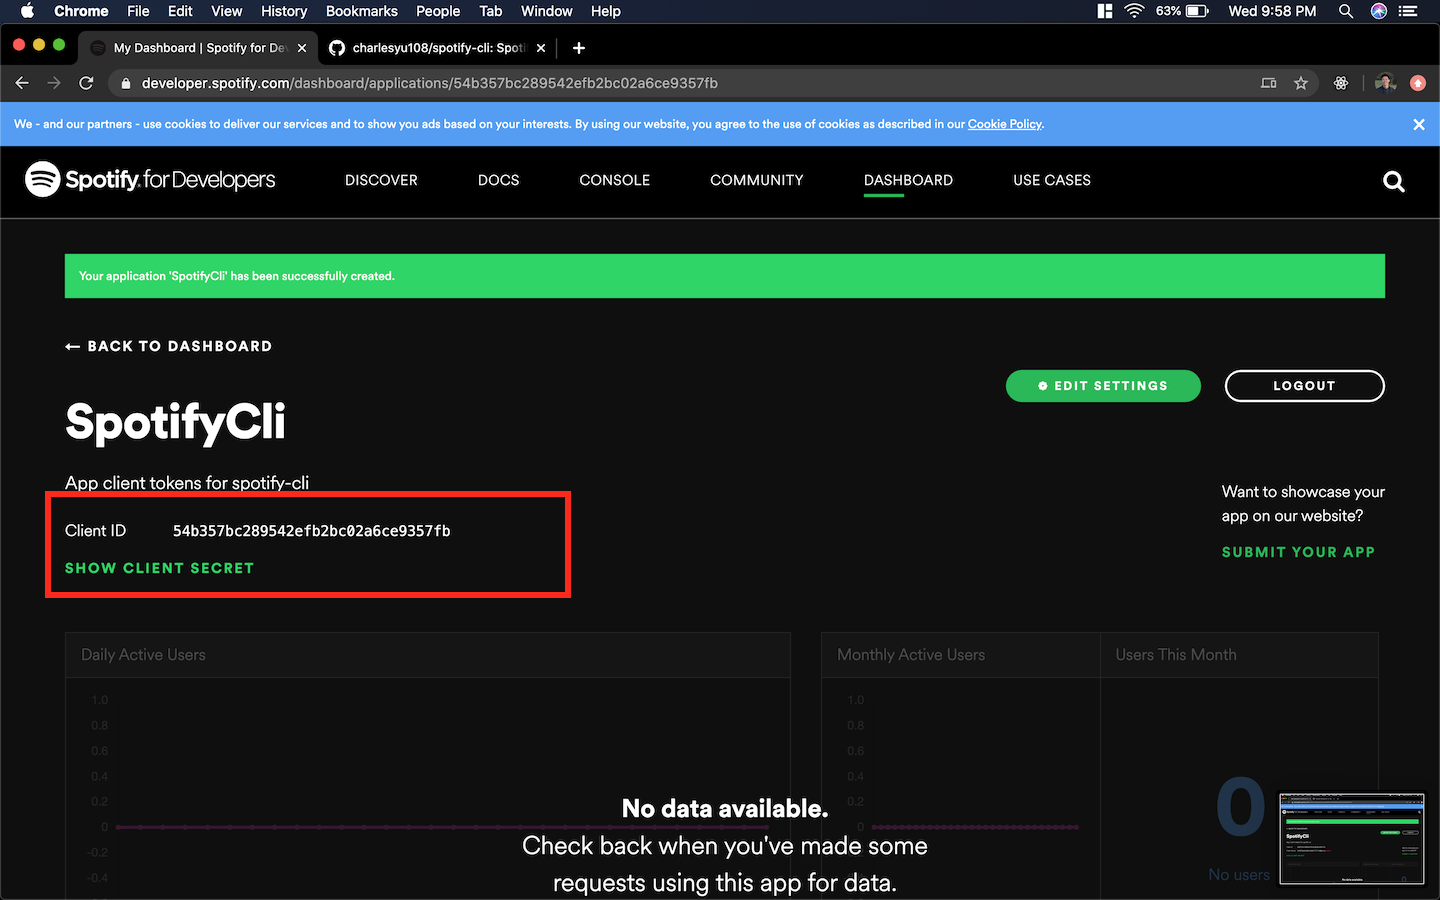
Task: Click the Wi-Fi status icon
Action: 1134,11
